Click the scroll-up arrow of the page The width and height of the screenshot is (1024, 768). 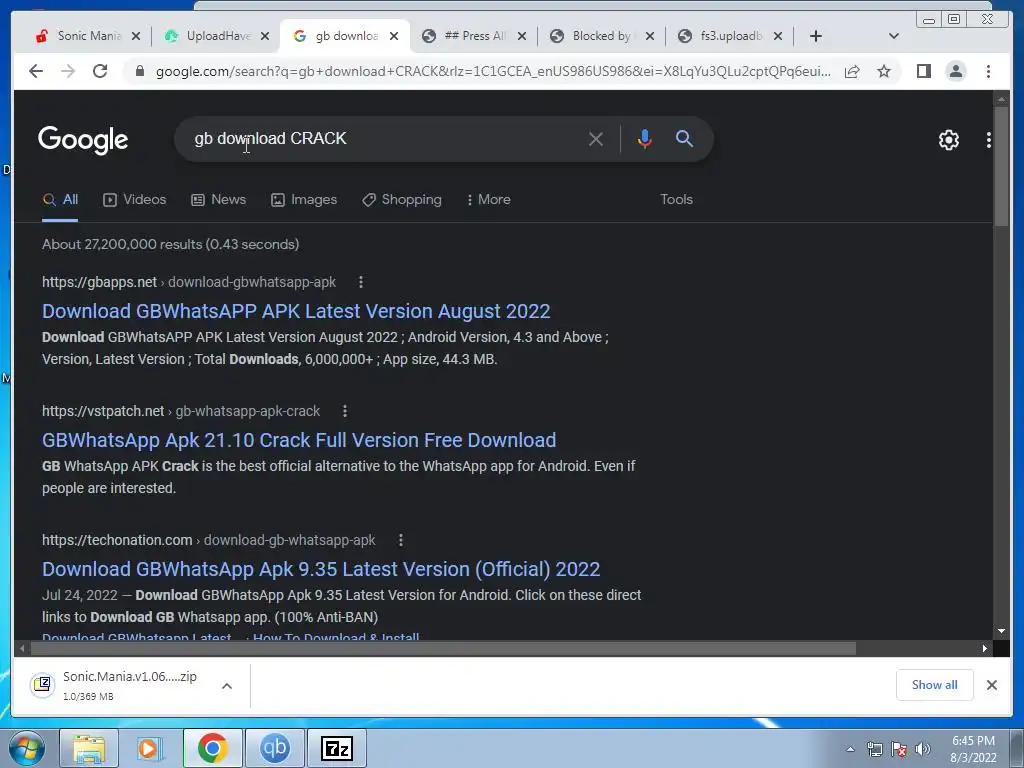pyautogui.click(x=1001, y=99)
